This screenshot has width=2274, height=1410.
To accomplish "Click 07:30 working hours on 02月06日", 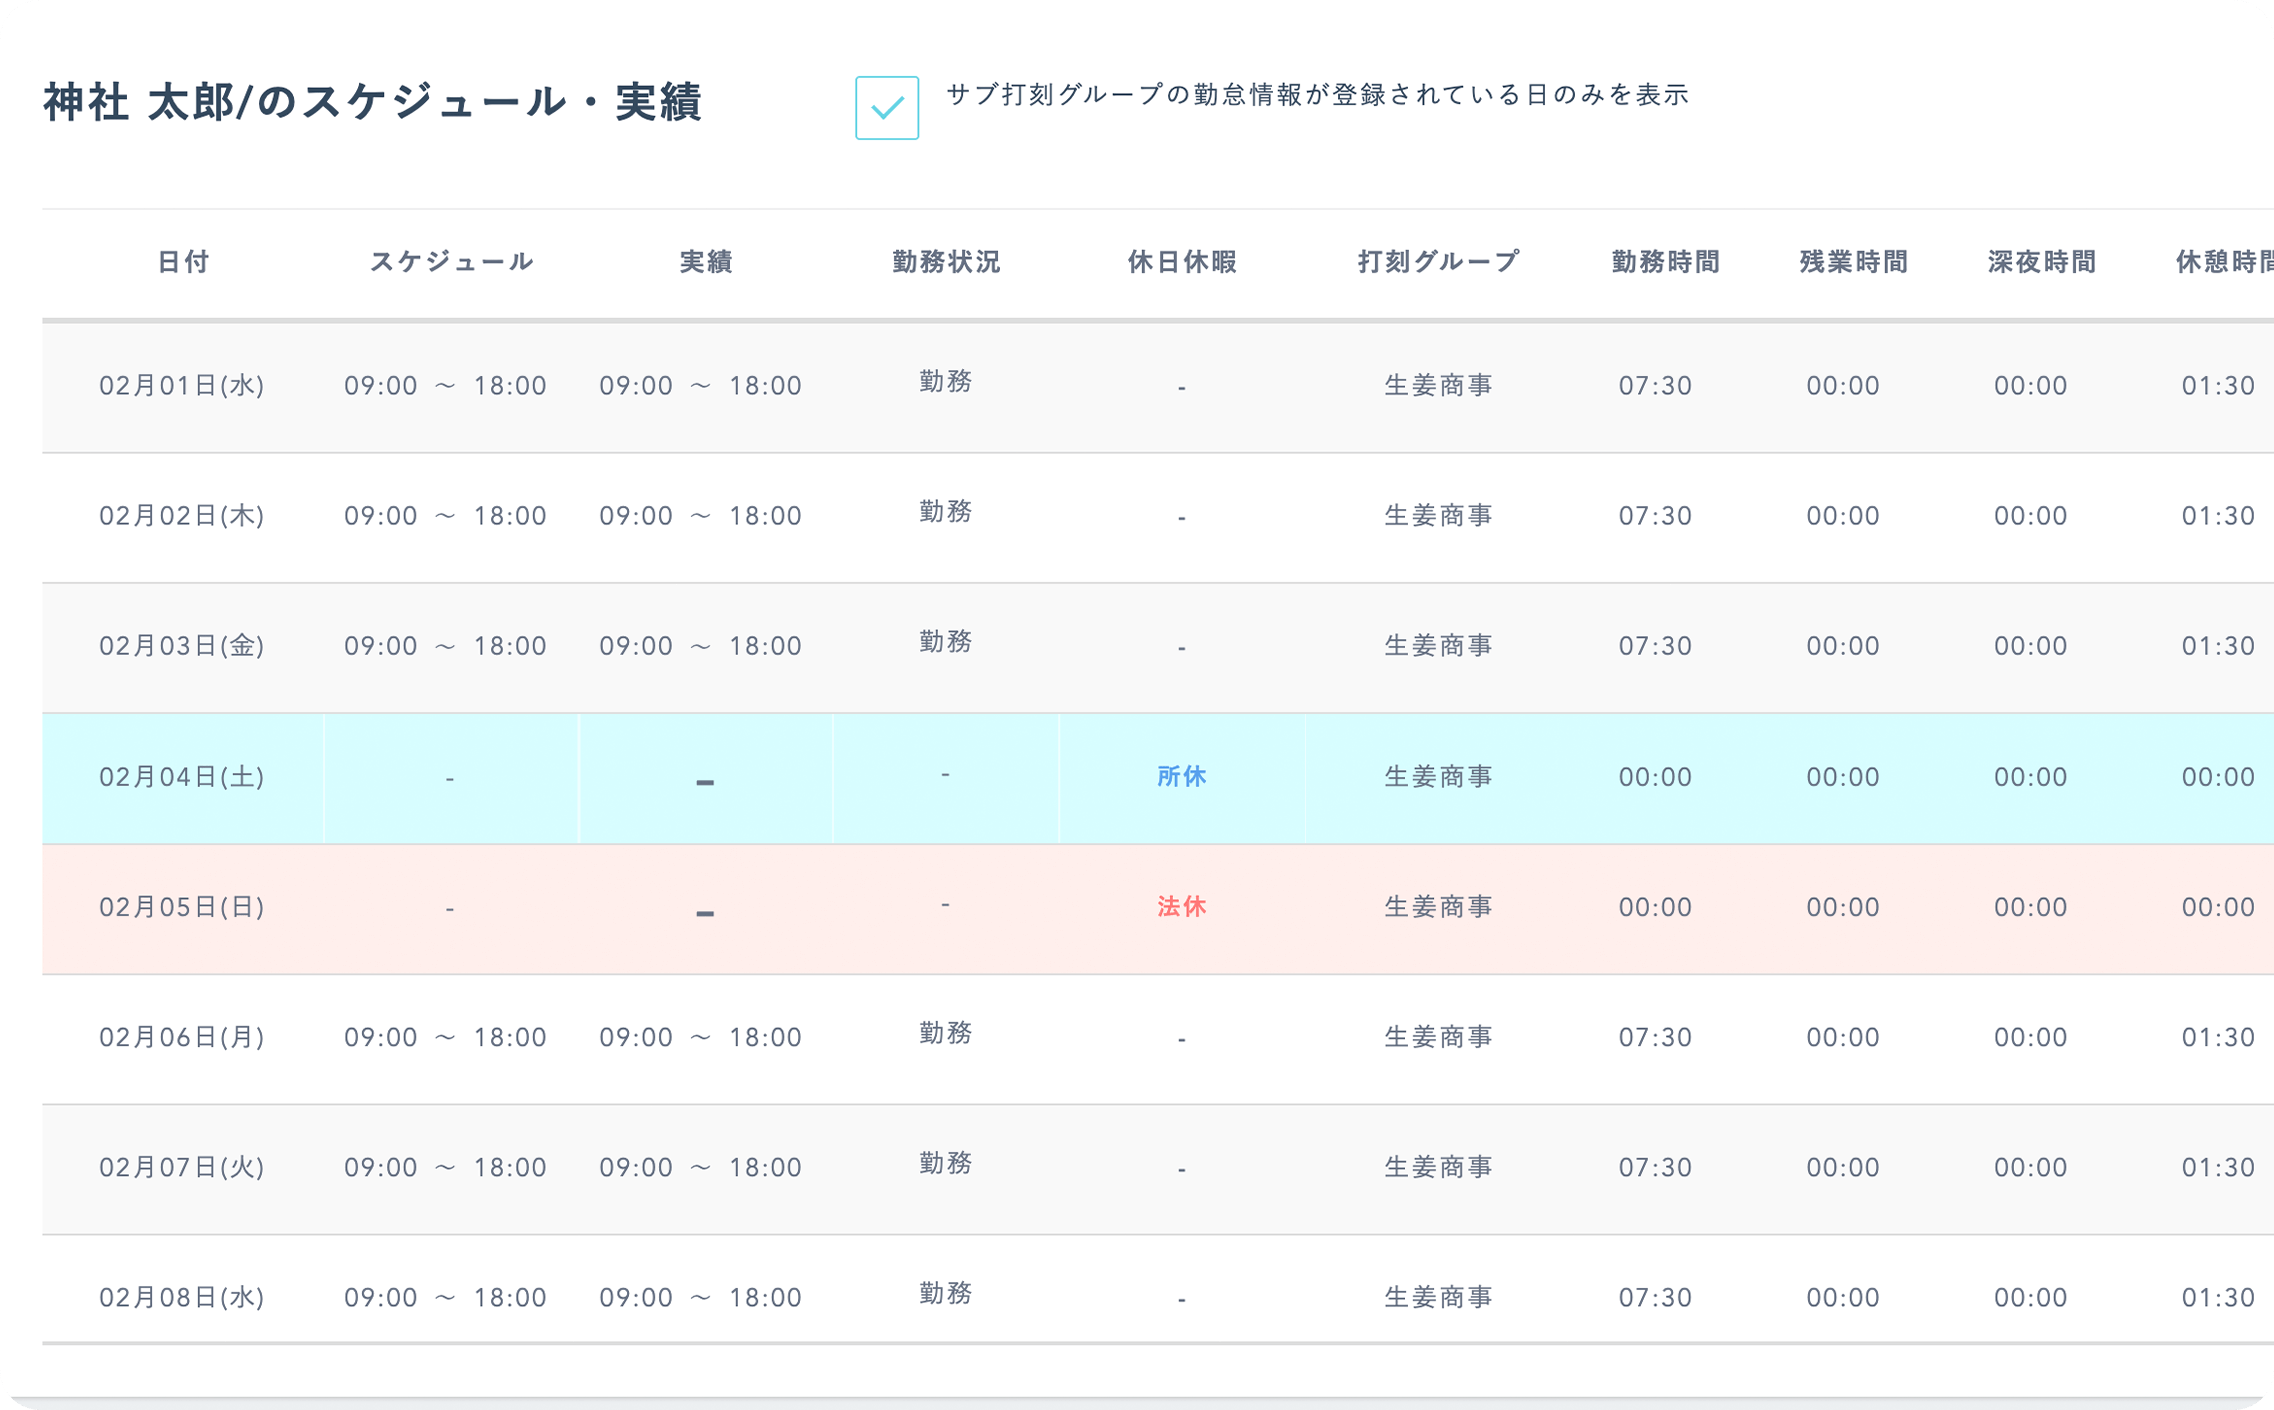I will 1655,1037.
